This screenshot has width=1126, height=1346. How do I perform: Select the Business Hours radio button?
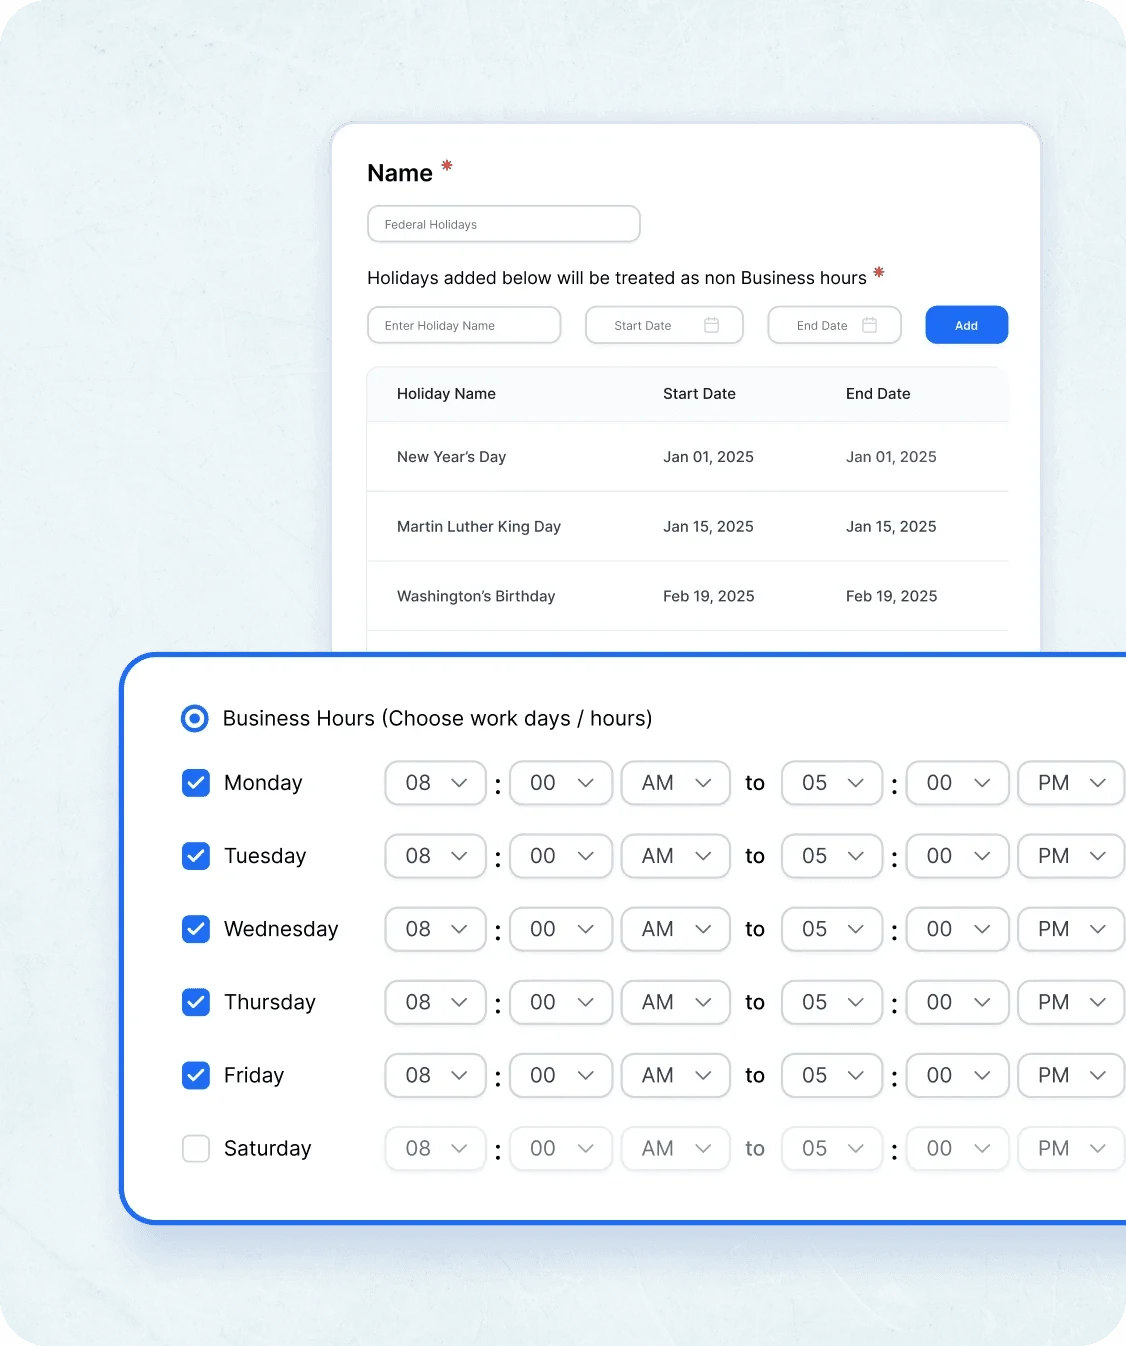tap(195, 718)
